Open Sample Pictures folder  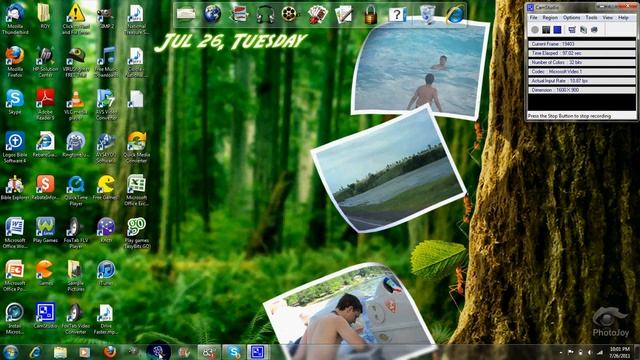pyautogui.click(x=76, y=276)
